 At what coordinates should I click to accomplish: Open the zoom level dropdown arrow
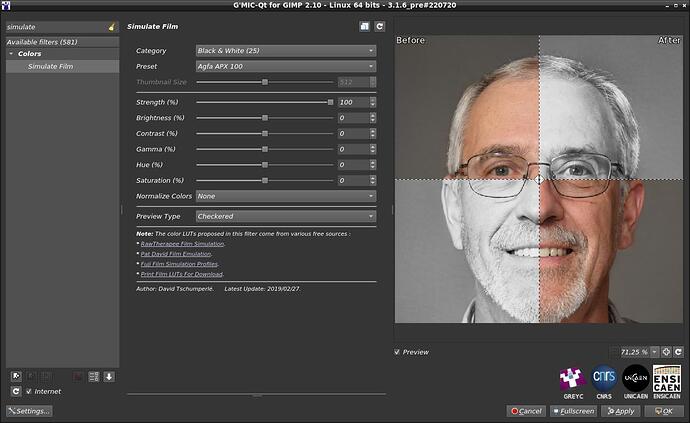(654, 352)
